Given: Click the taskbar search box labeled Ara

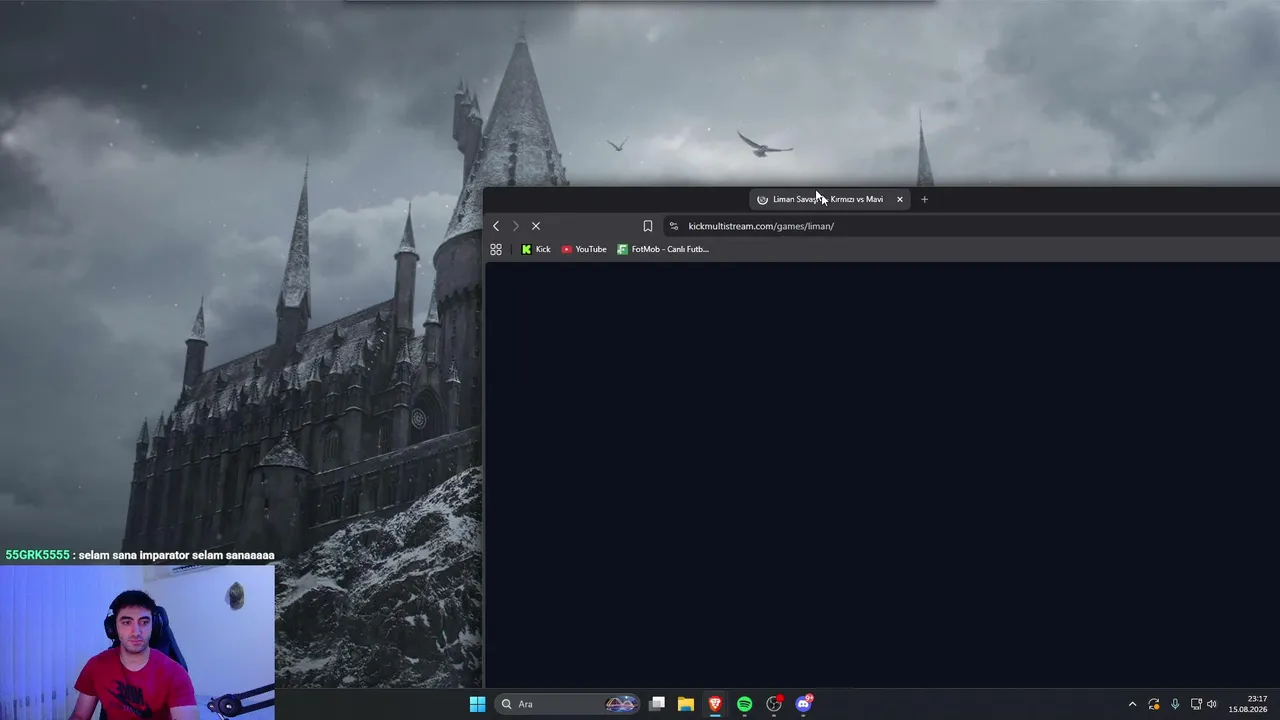Looking at the screenshot, I should coord(567,704).
